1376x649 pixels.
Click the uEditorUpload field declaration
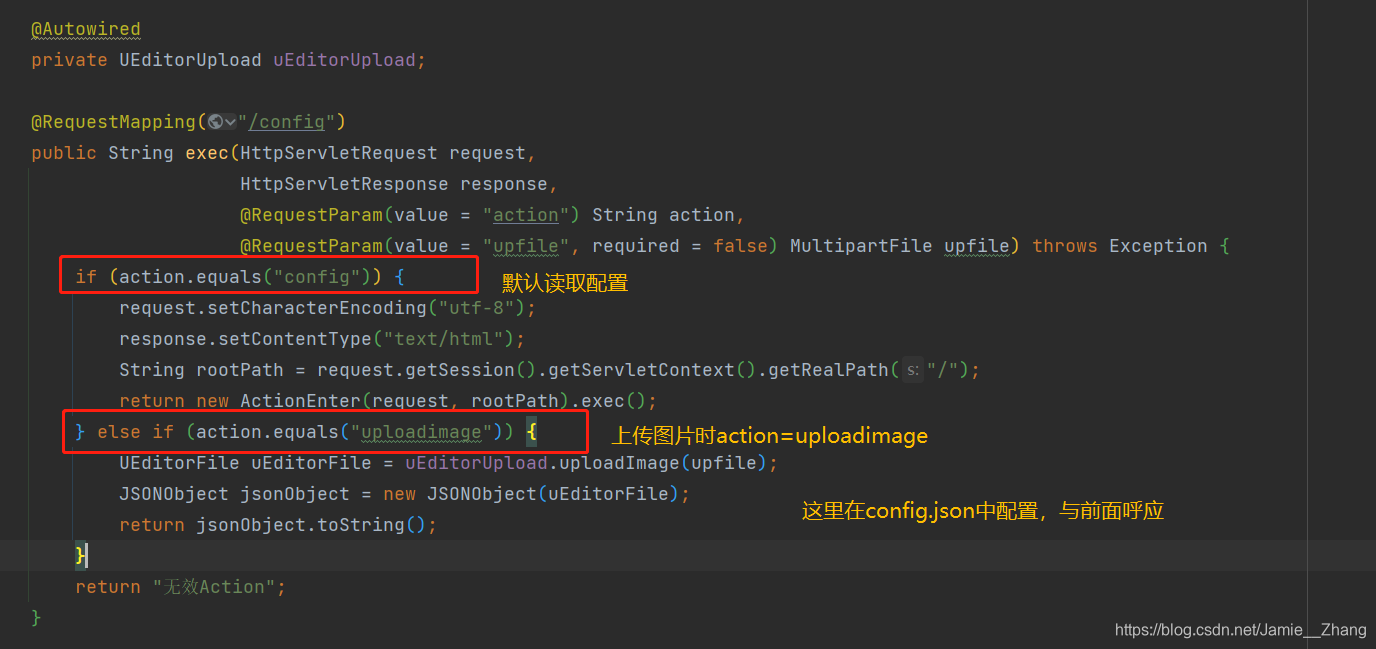point(344,60)
